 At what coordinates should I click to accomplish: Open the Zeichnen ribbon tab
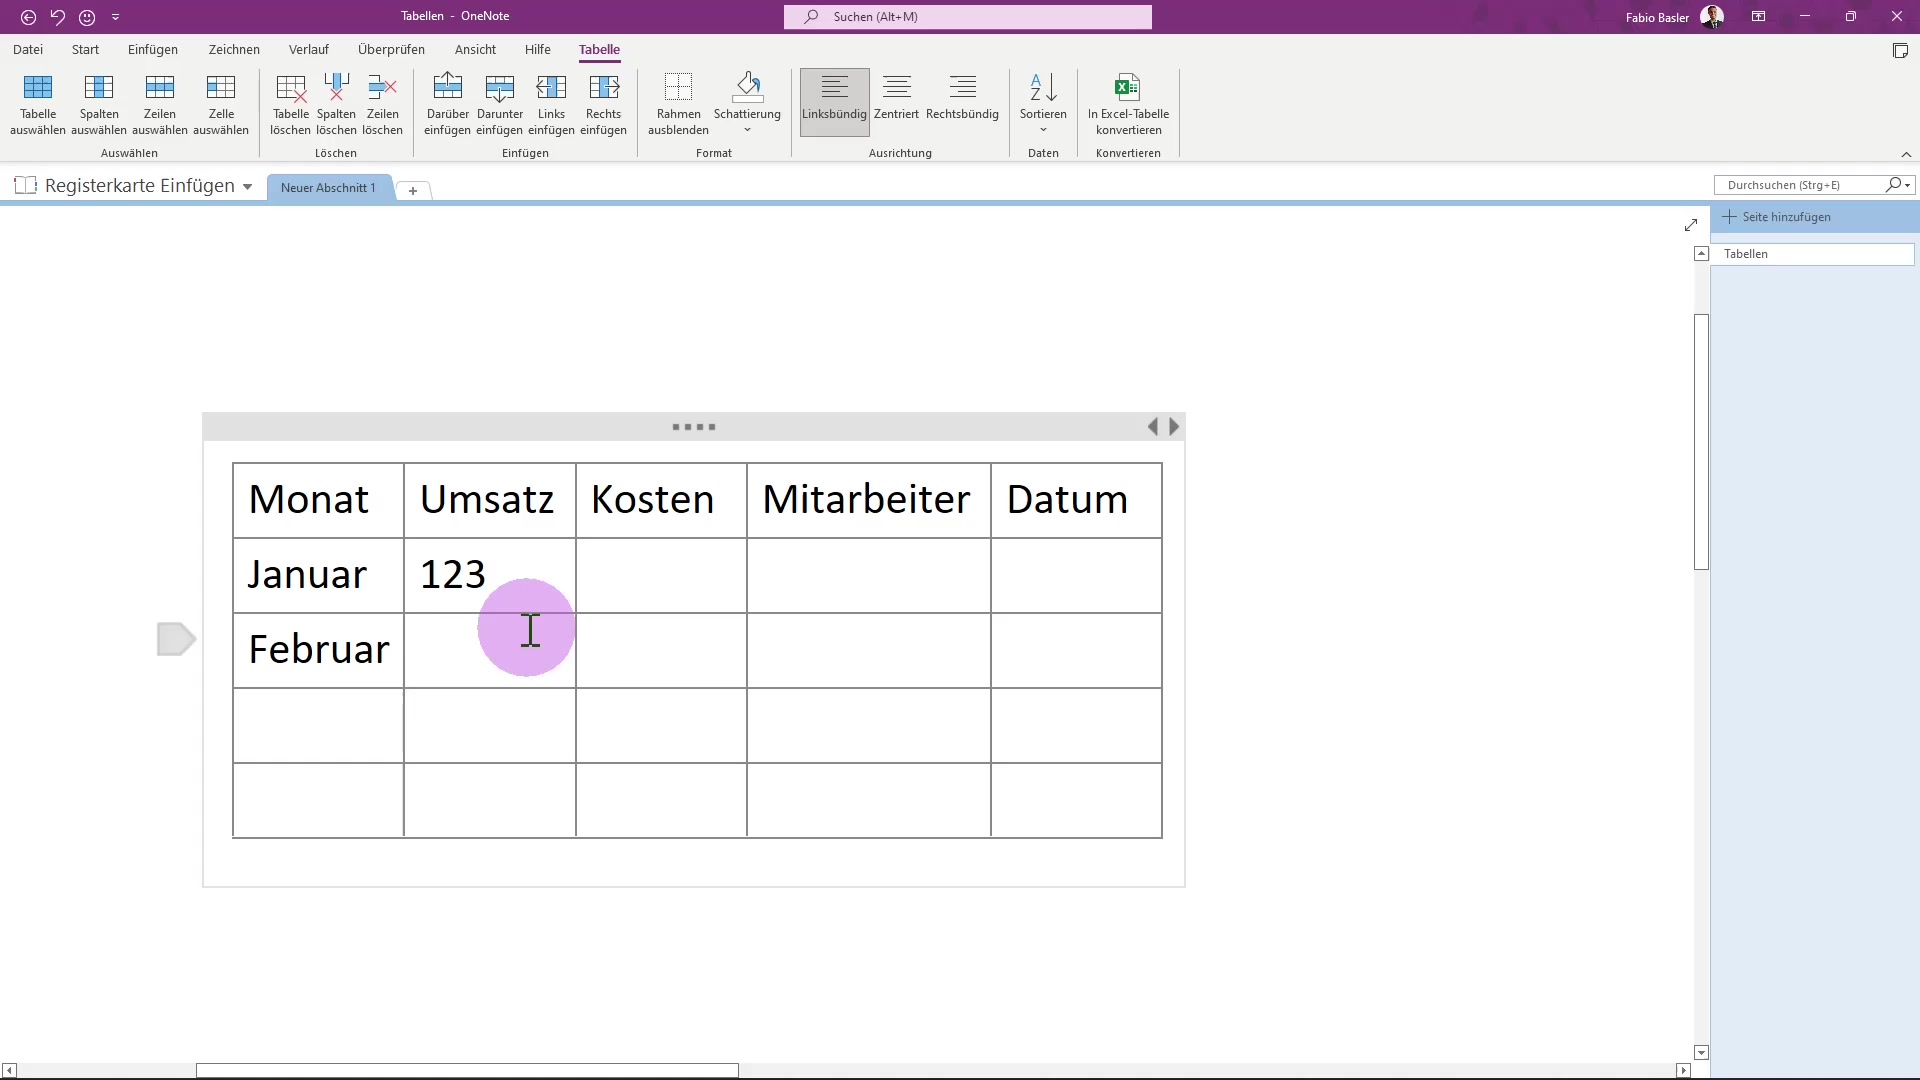point(234,49)
